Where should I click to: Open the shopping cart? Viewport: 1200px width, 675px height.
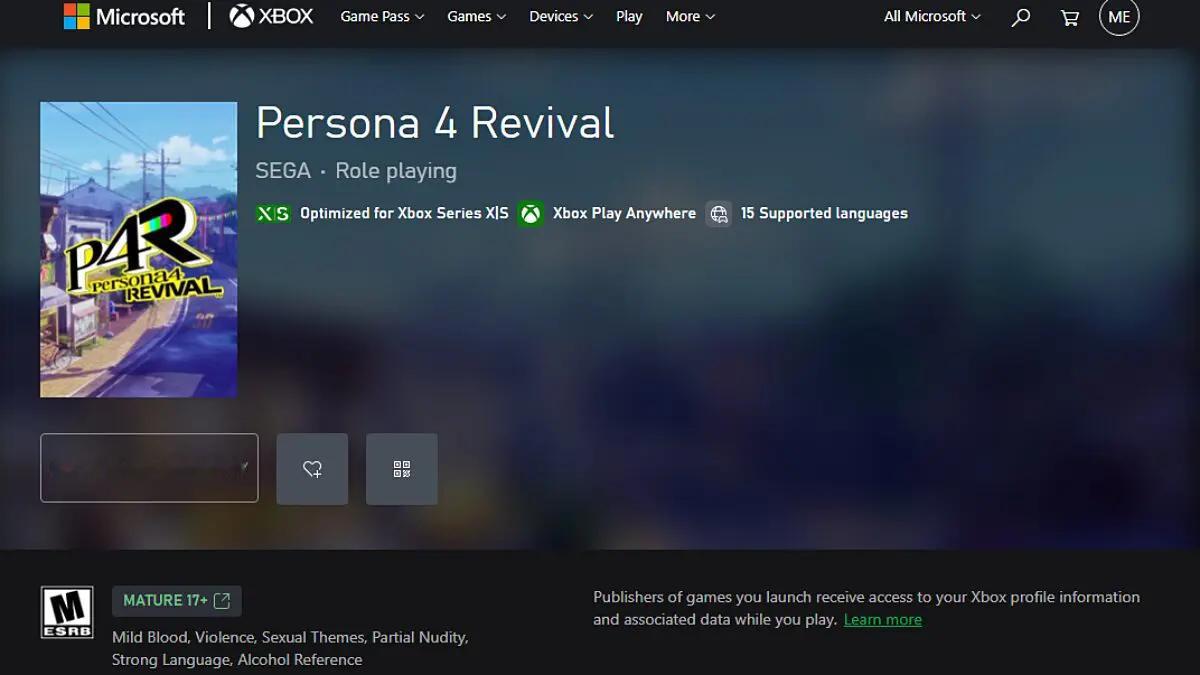pos(1070,17)
